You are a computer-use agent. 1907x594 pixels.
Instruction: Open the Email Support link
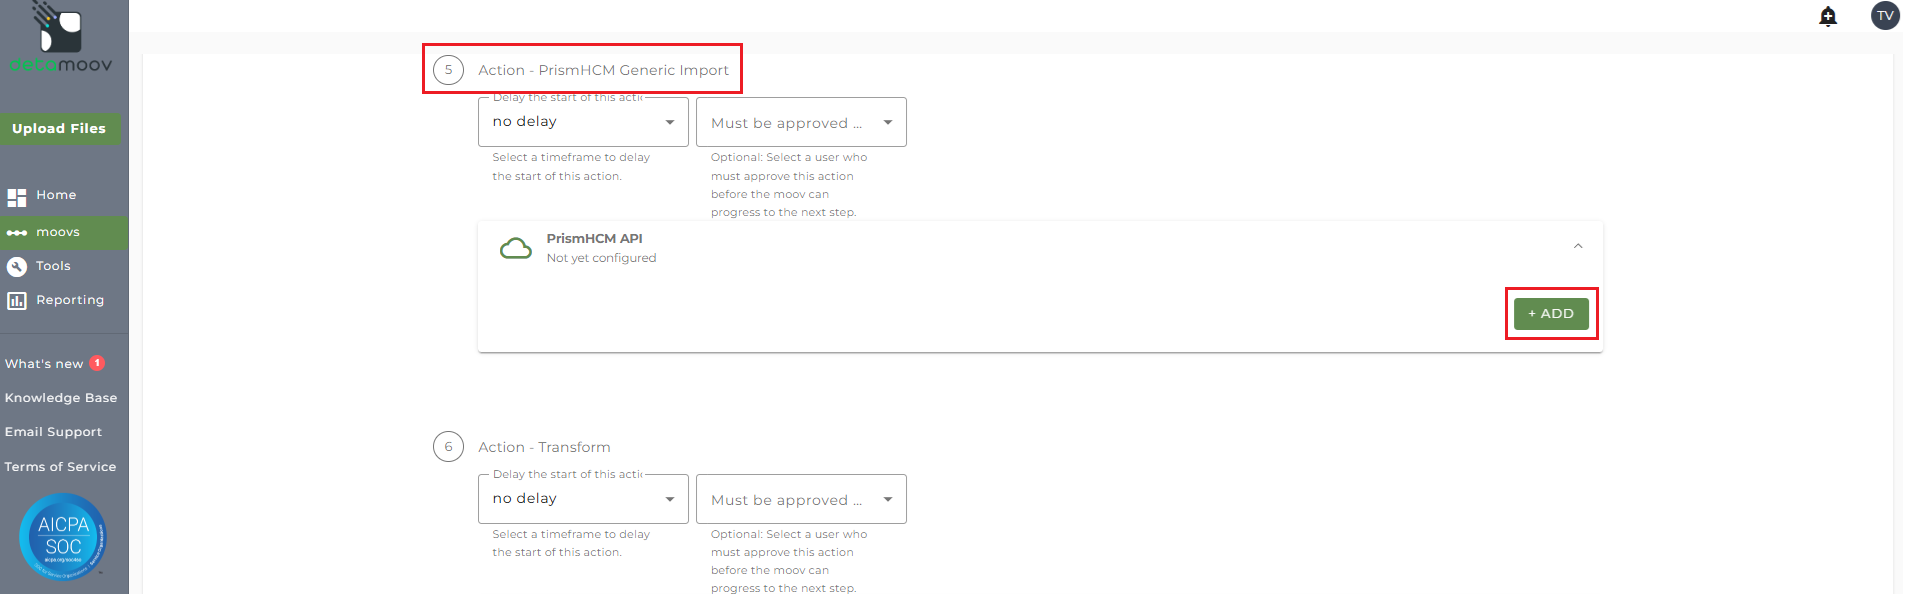[x=53, y=432]
